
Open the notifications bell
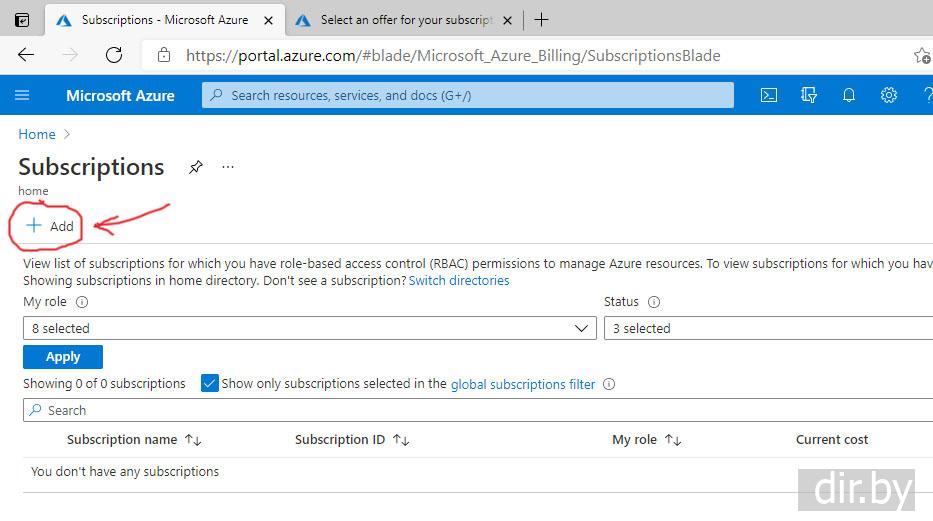[849, 96]
